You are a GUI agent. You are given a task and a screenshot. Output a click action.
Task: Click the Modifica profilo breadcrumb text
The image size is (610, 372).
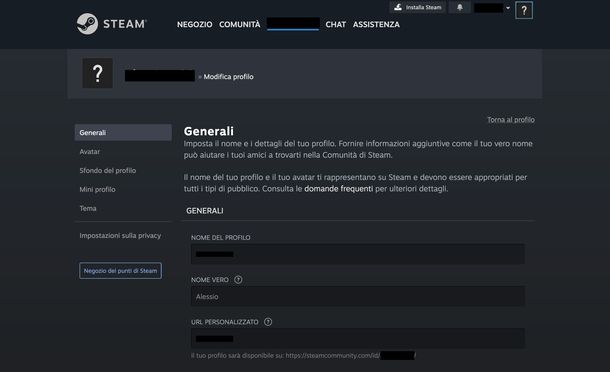228,77
